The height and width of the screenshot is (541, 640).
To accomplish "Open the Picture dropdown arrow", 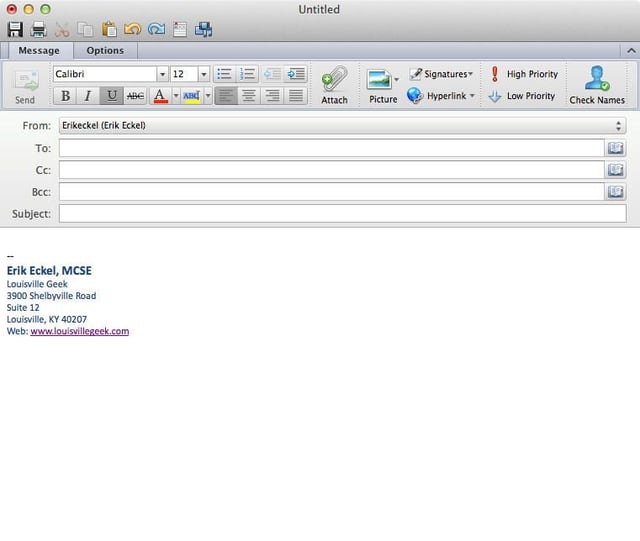I will [396, 79].
